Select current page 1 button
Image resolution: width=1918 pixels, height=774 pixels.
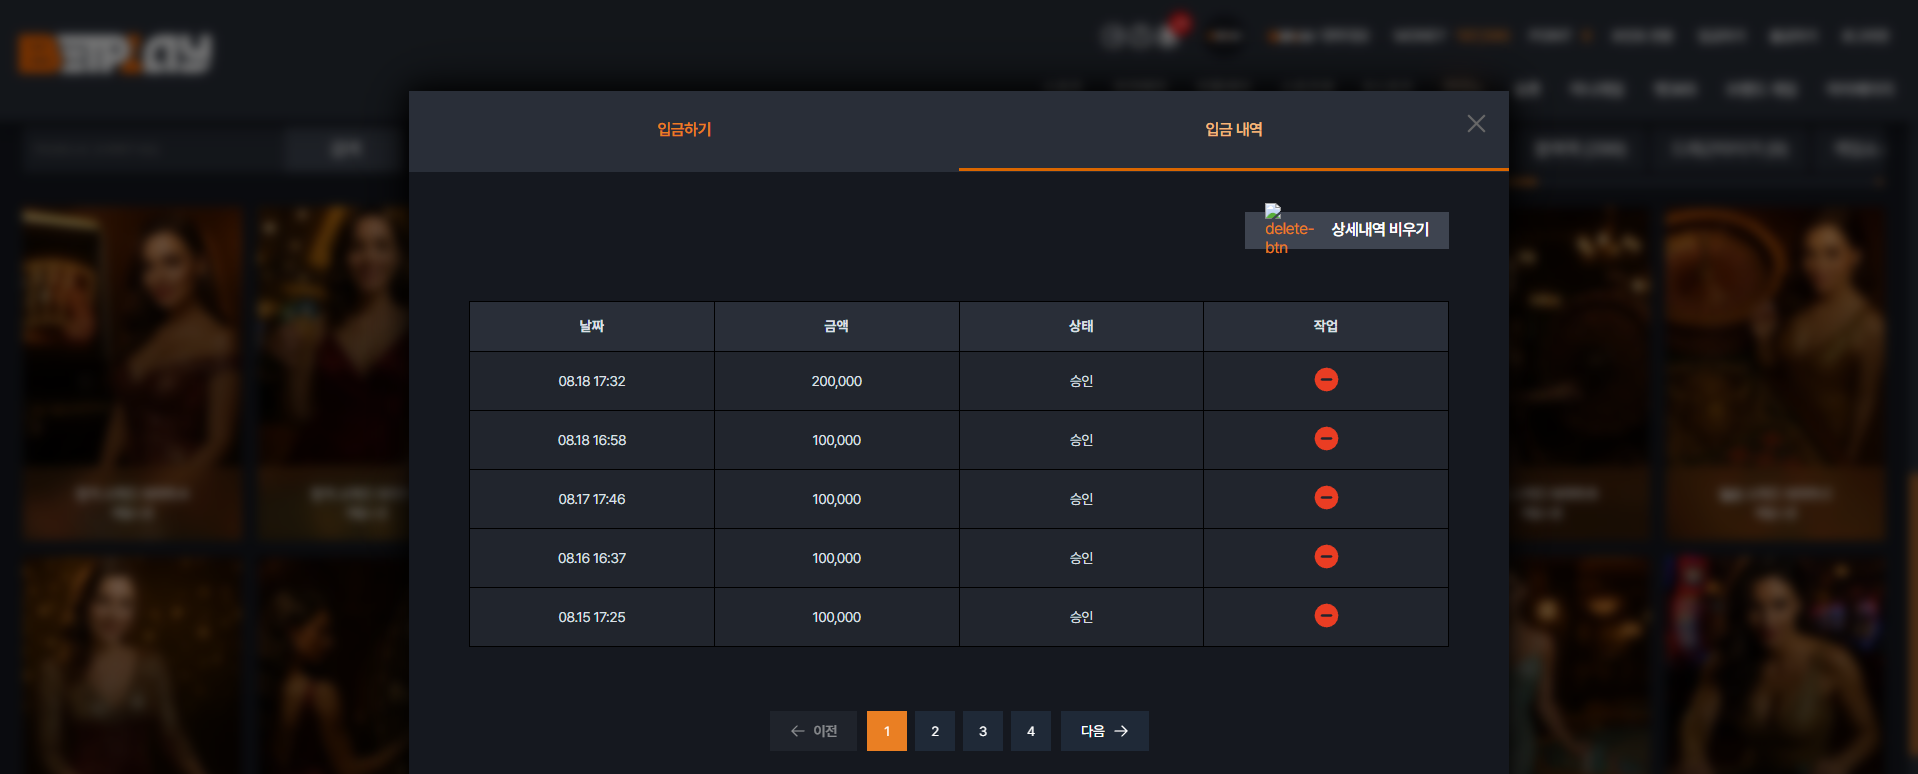click(887, 731)
